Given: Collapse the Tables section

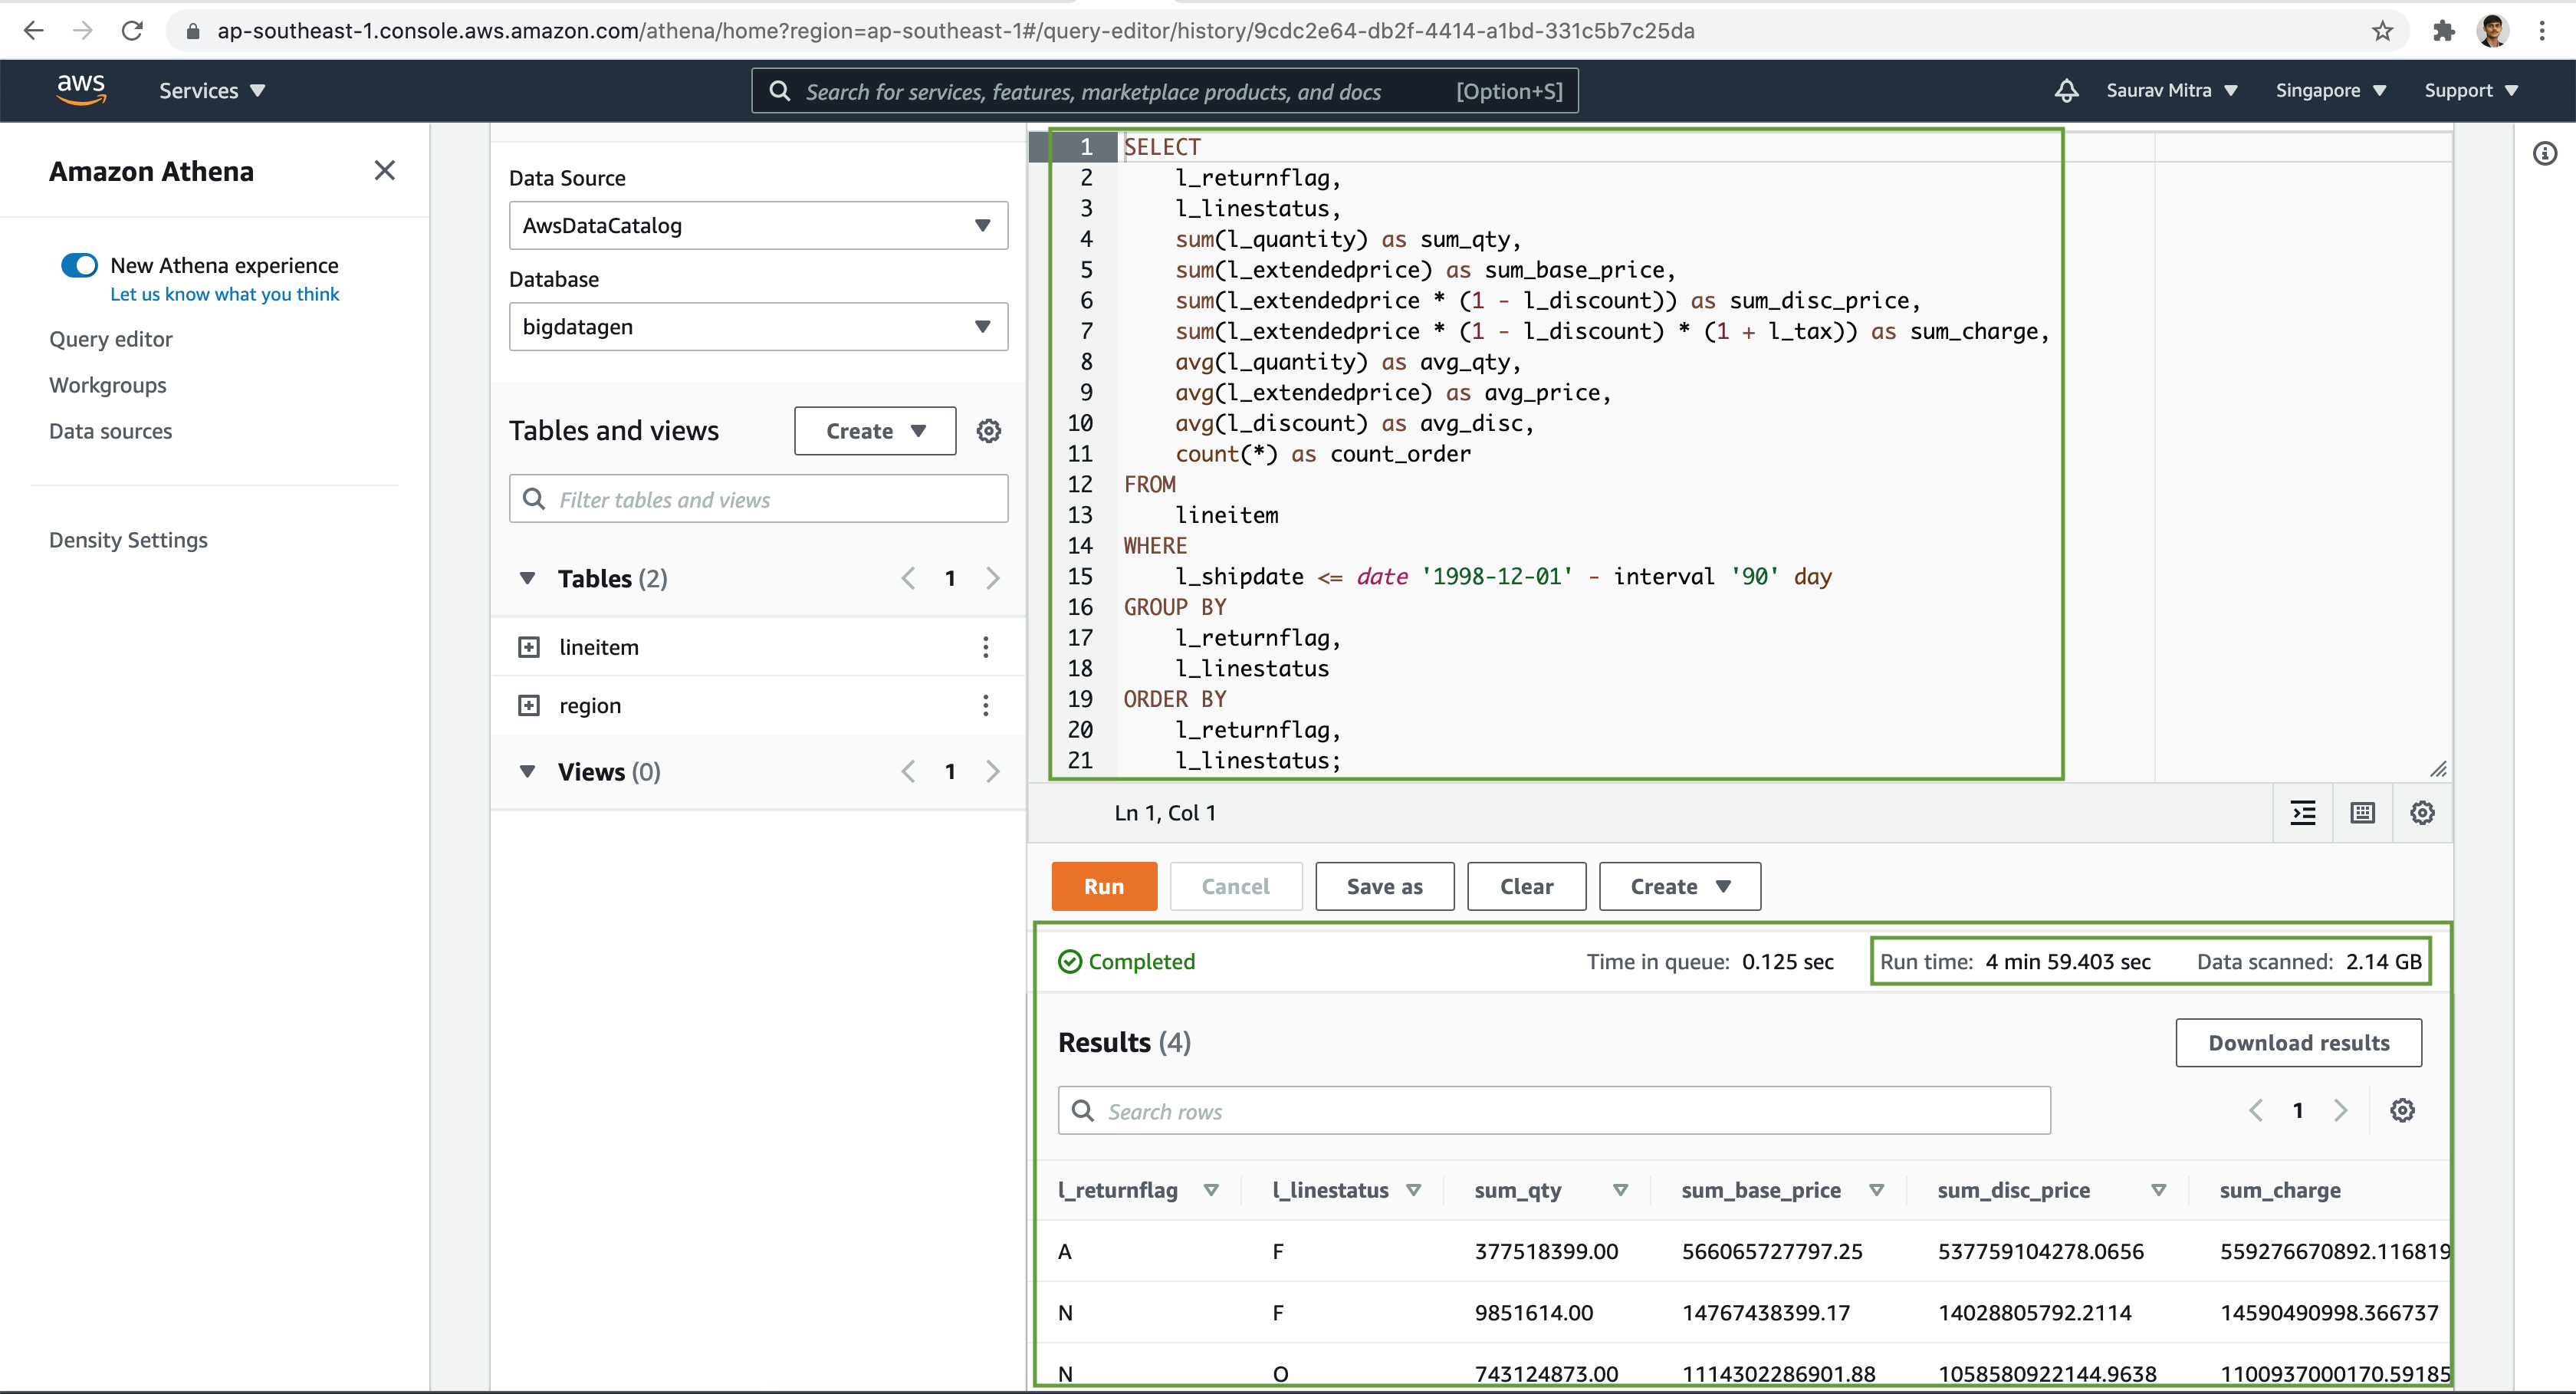Looking at the screenshot, I should click(527, 578).
